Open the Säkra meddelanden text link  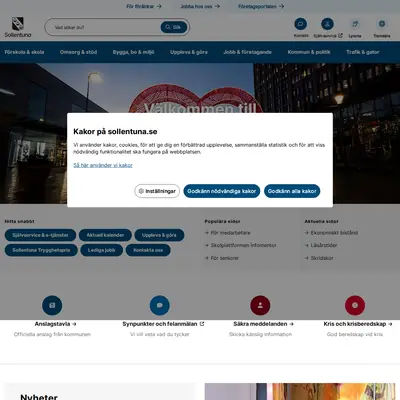[263, 324]
